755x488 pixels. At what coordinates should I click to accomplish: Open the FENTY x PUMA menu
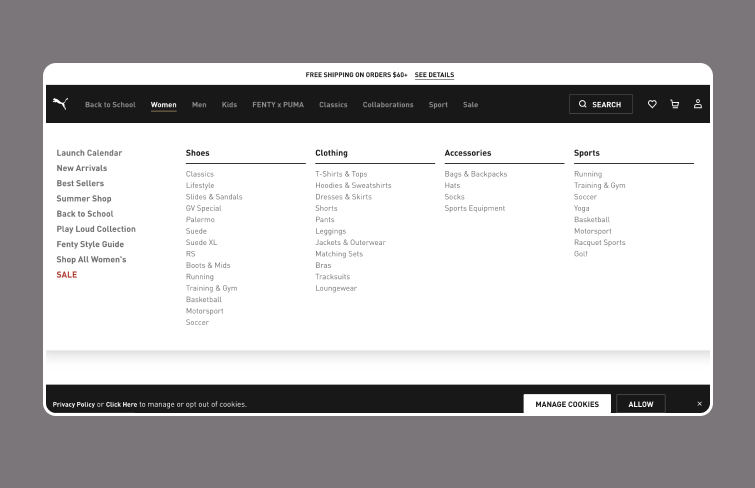[278, 105]
